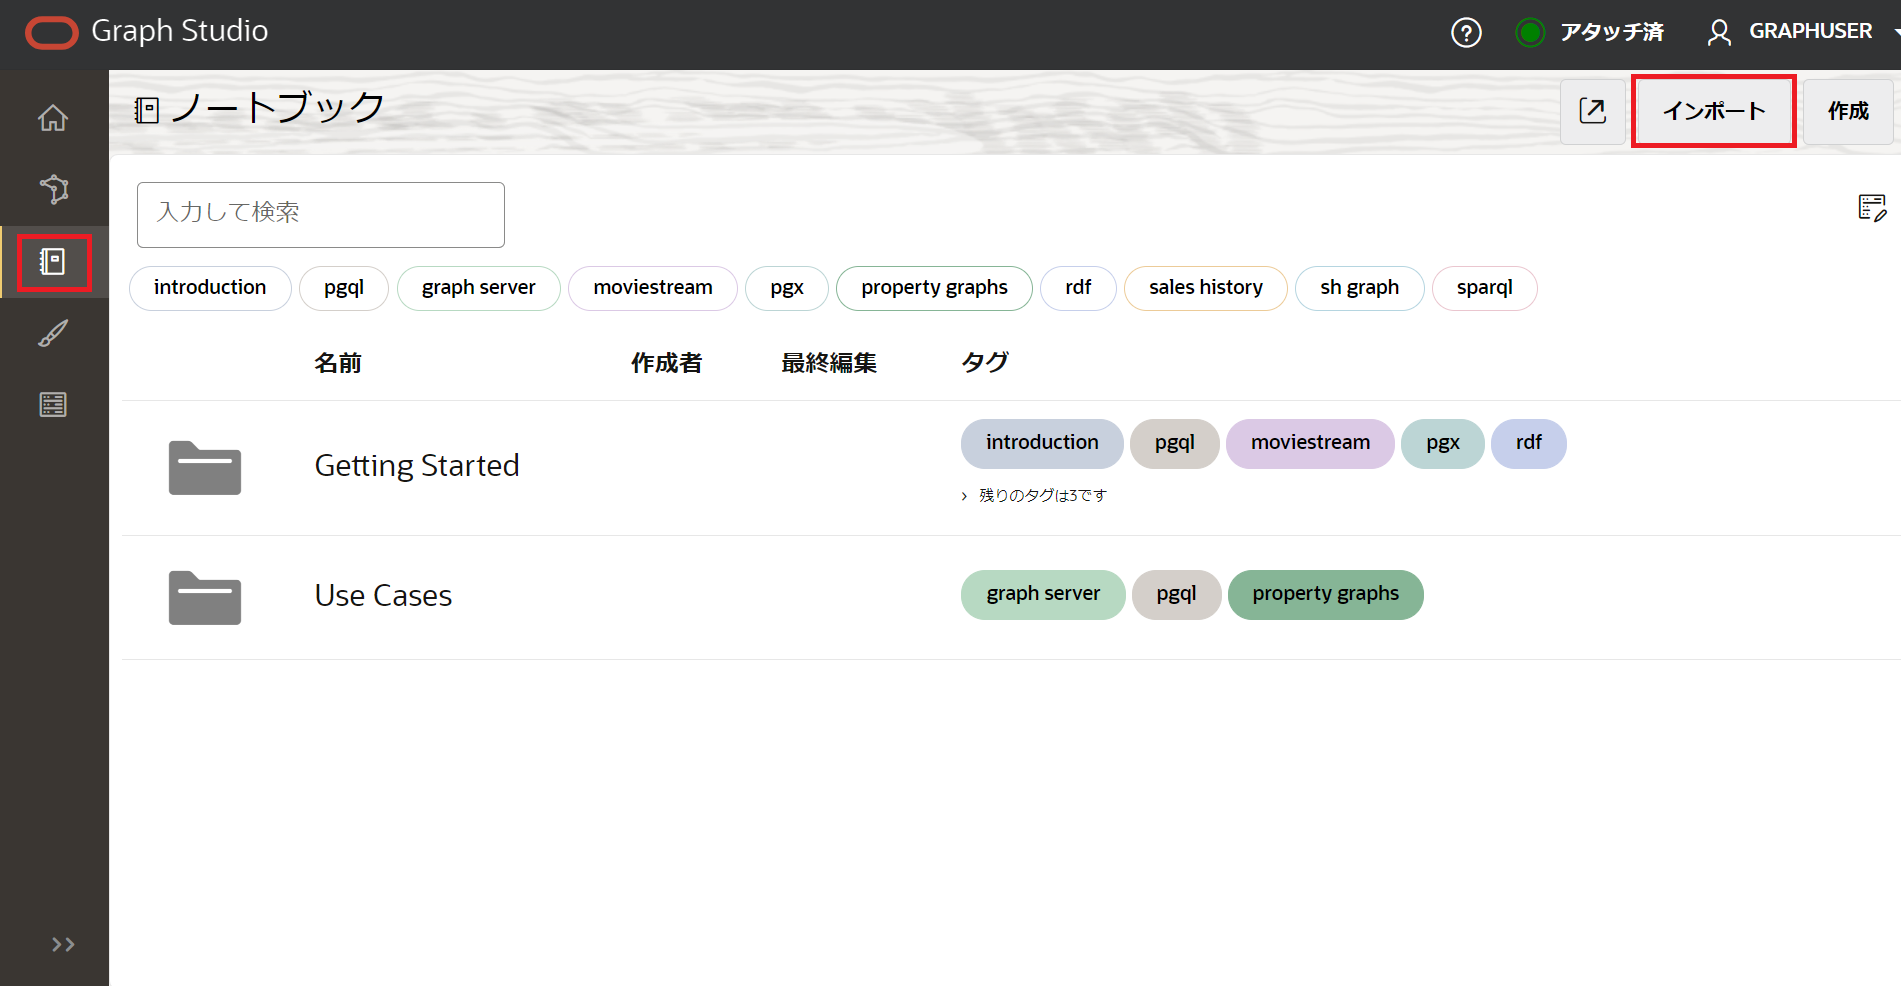The width and height of the screenshot is (1901, 986).
Task: Select the Notebooks icon in sidebar
Action: [x=53, y=262]
